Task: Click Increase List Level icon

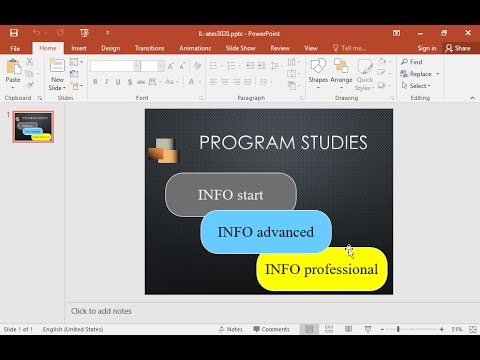Action: (x=262, y=66)
